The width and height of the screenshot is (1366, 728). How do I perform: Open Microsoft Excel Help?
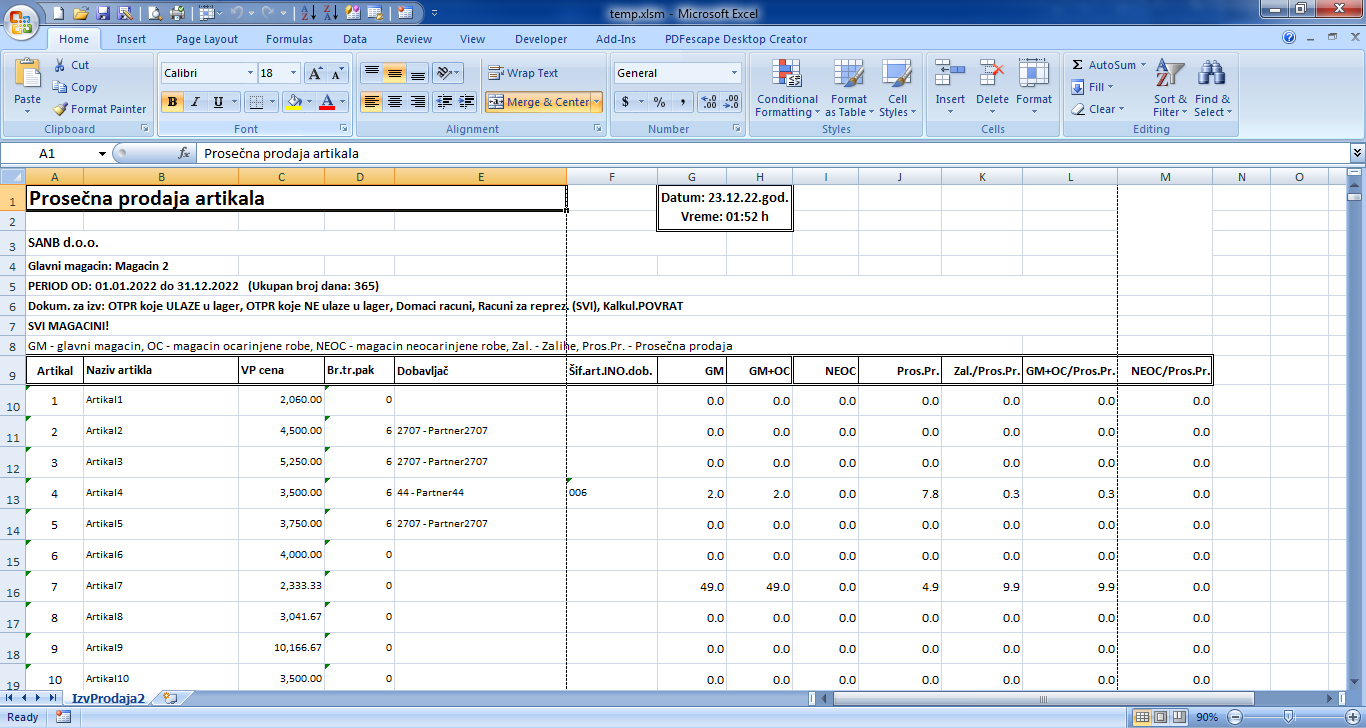pos(1289,38)
